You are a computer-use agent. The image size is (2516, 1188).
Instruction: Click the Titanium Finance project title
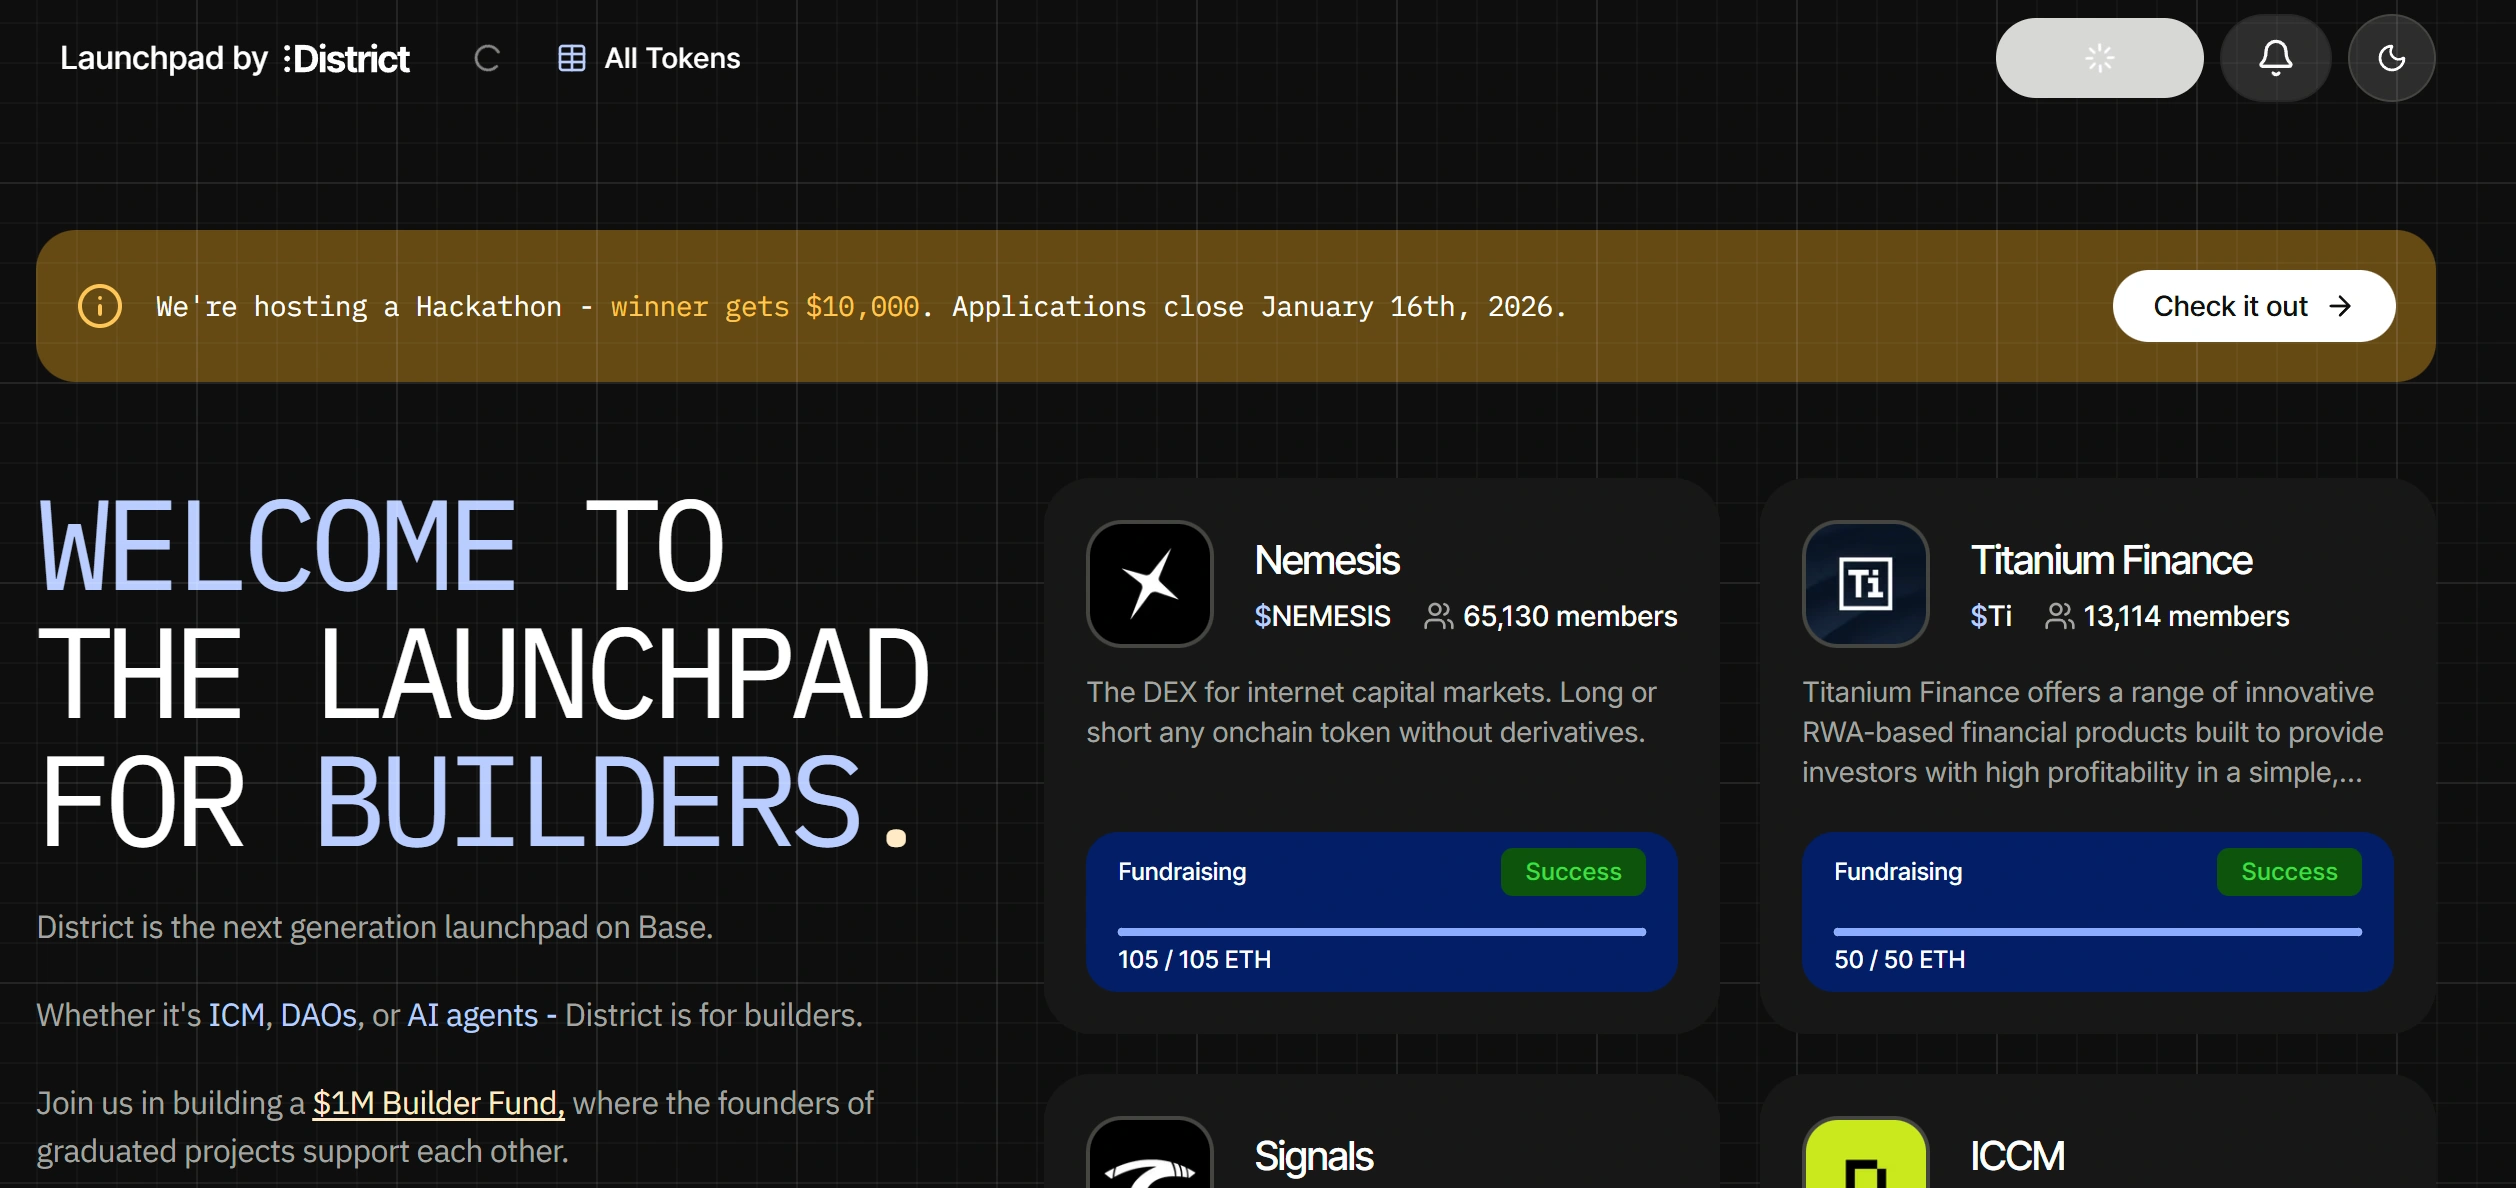pyautogui.click(x=2110, y=560)
